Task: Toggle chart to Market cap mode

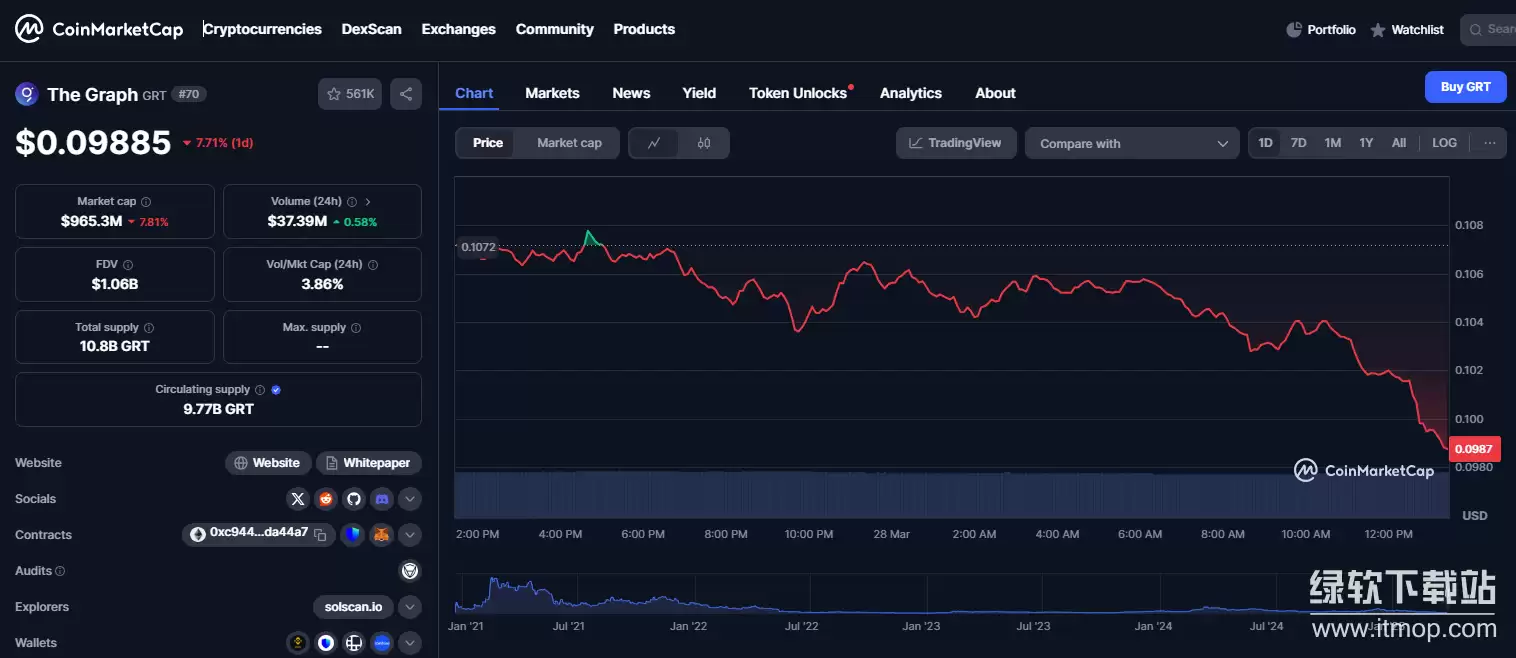Action: point(569,143)
